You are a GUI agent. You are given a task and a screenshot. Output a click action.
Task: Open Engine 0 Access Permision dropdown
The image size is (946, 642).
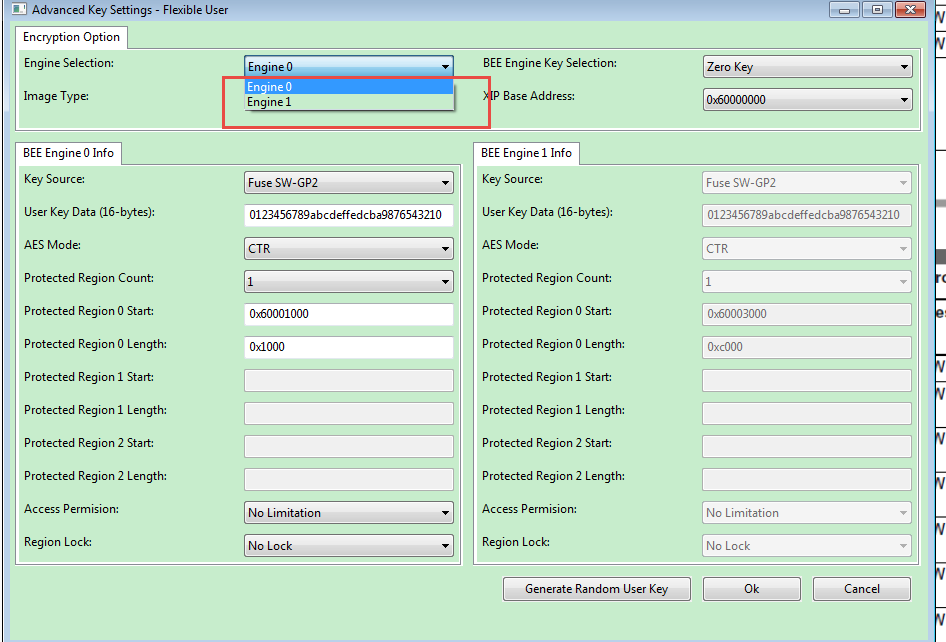click(x=349, y=512)
